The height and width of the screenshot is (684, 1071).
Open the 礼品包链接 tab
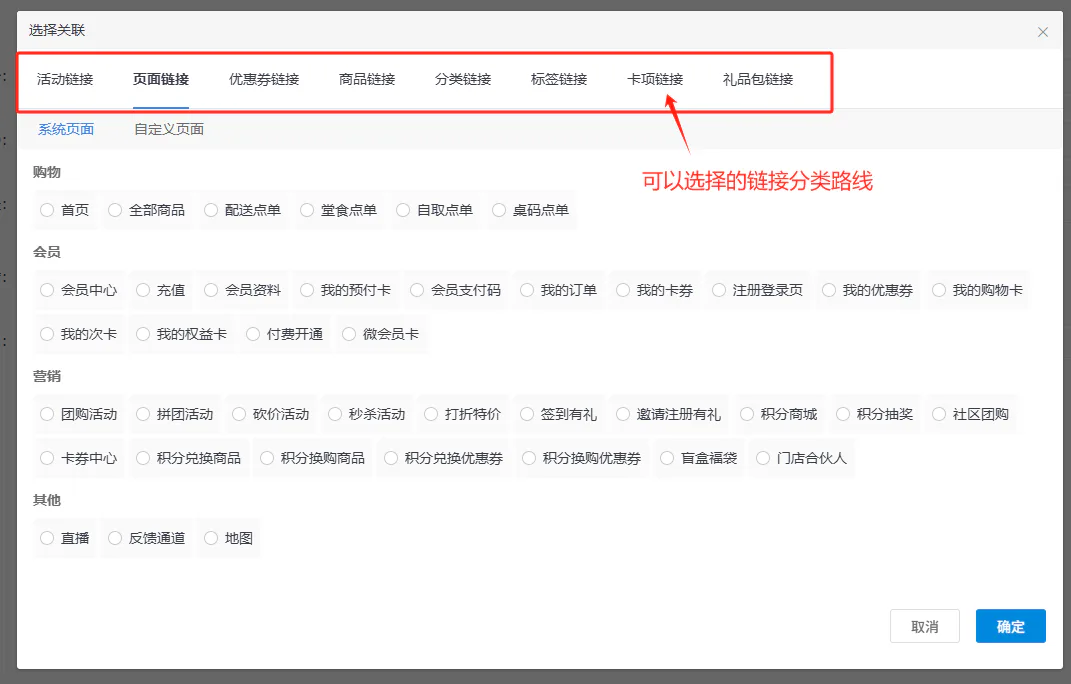click(x=757, y=79)
